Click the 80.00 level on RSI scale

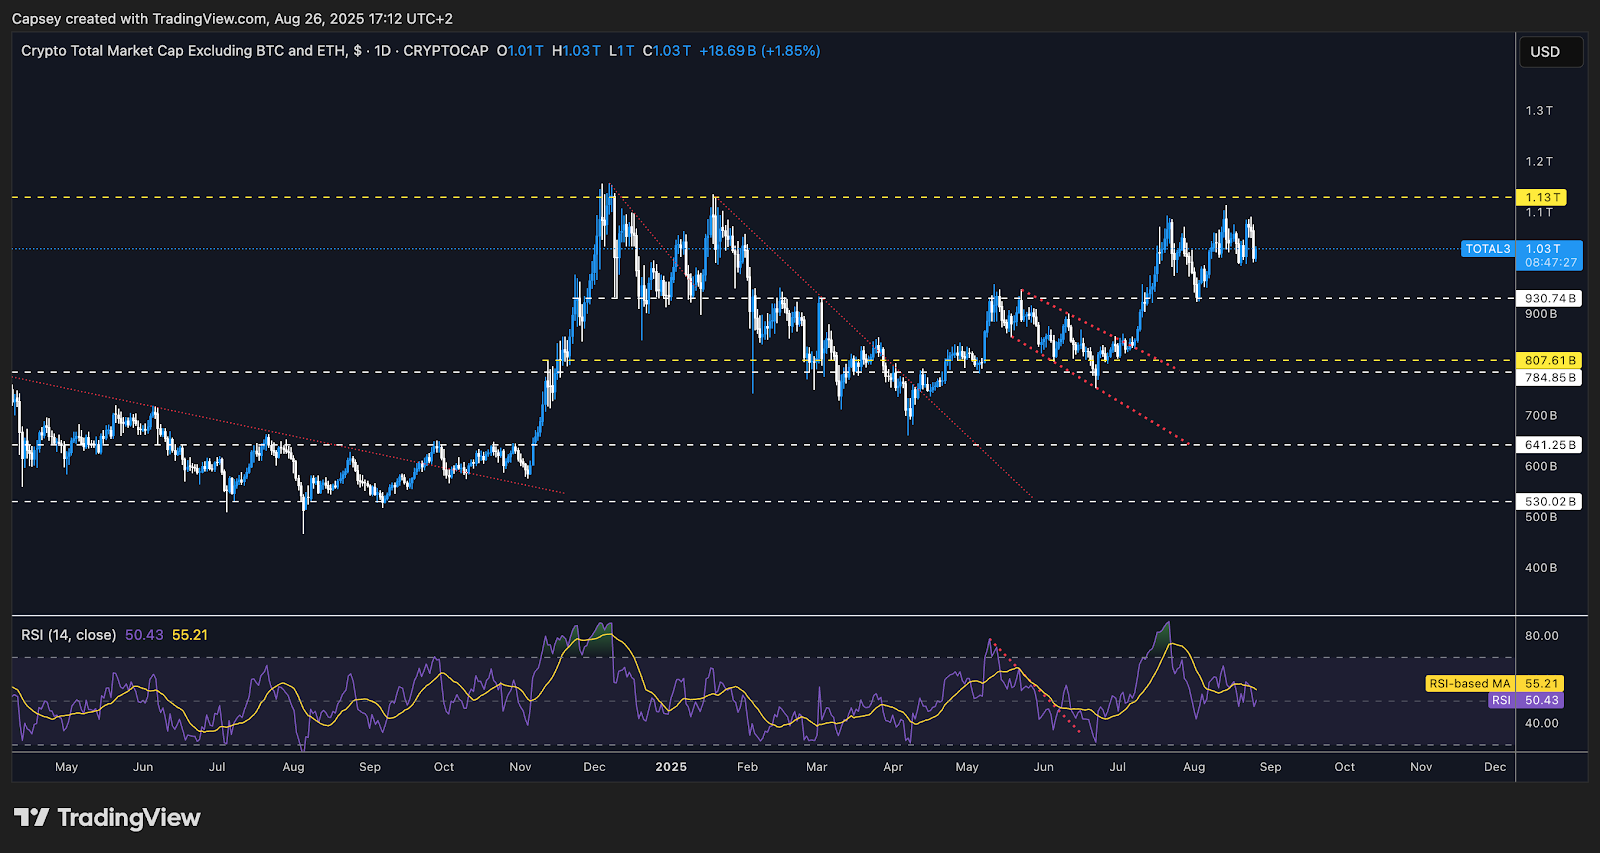(x=1541, y=636)
